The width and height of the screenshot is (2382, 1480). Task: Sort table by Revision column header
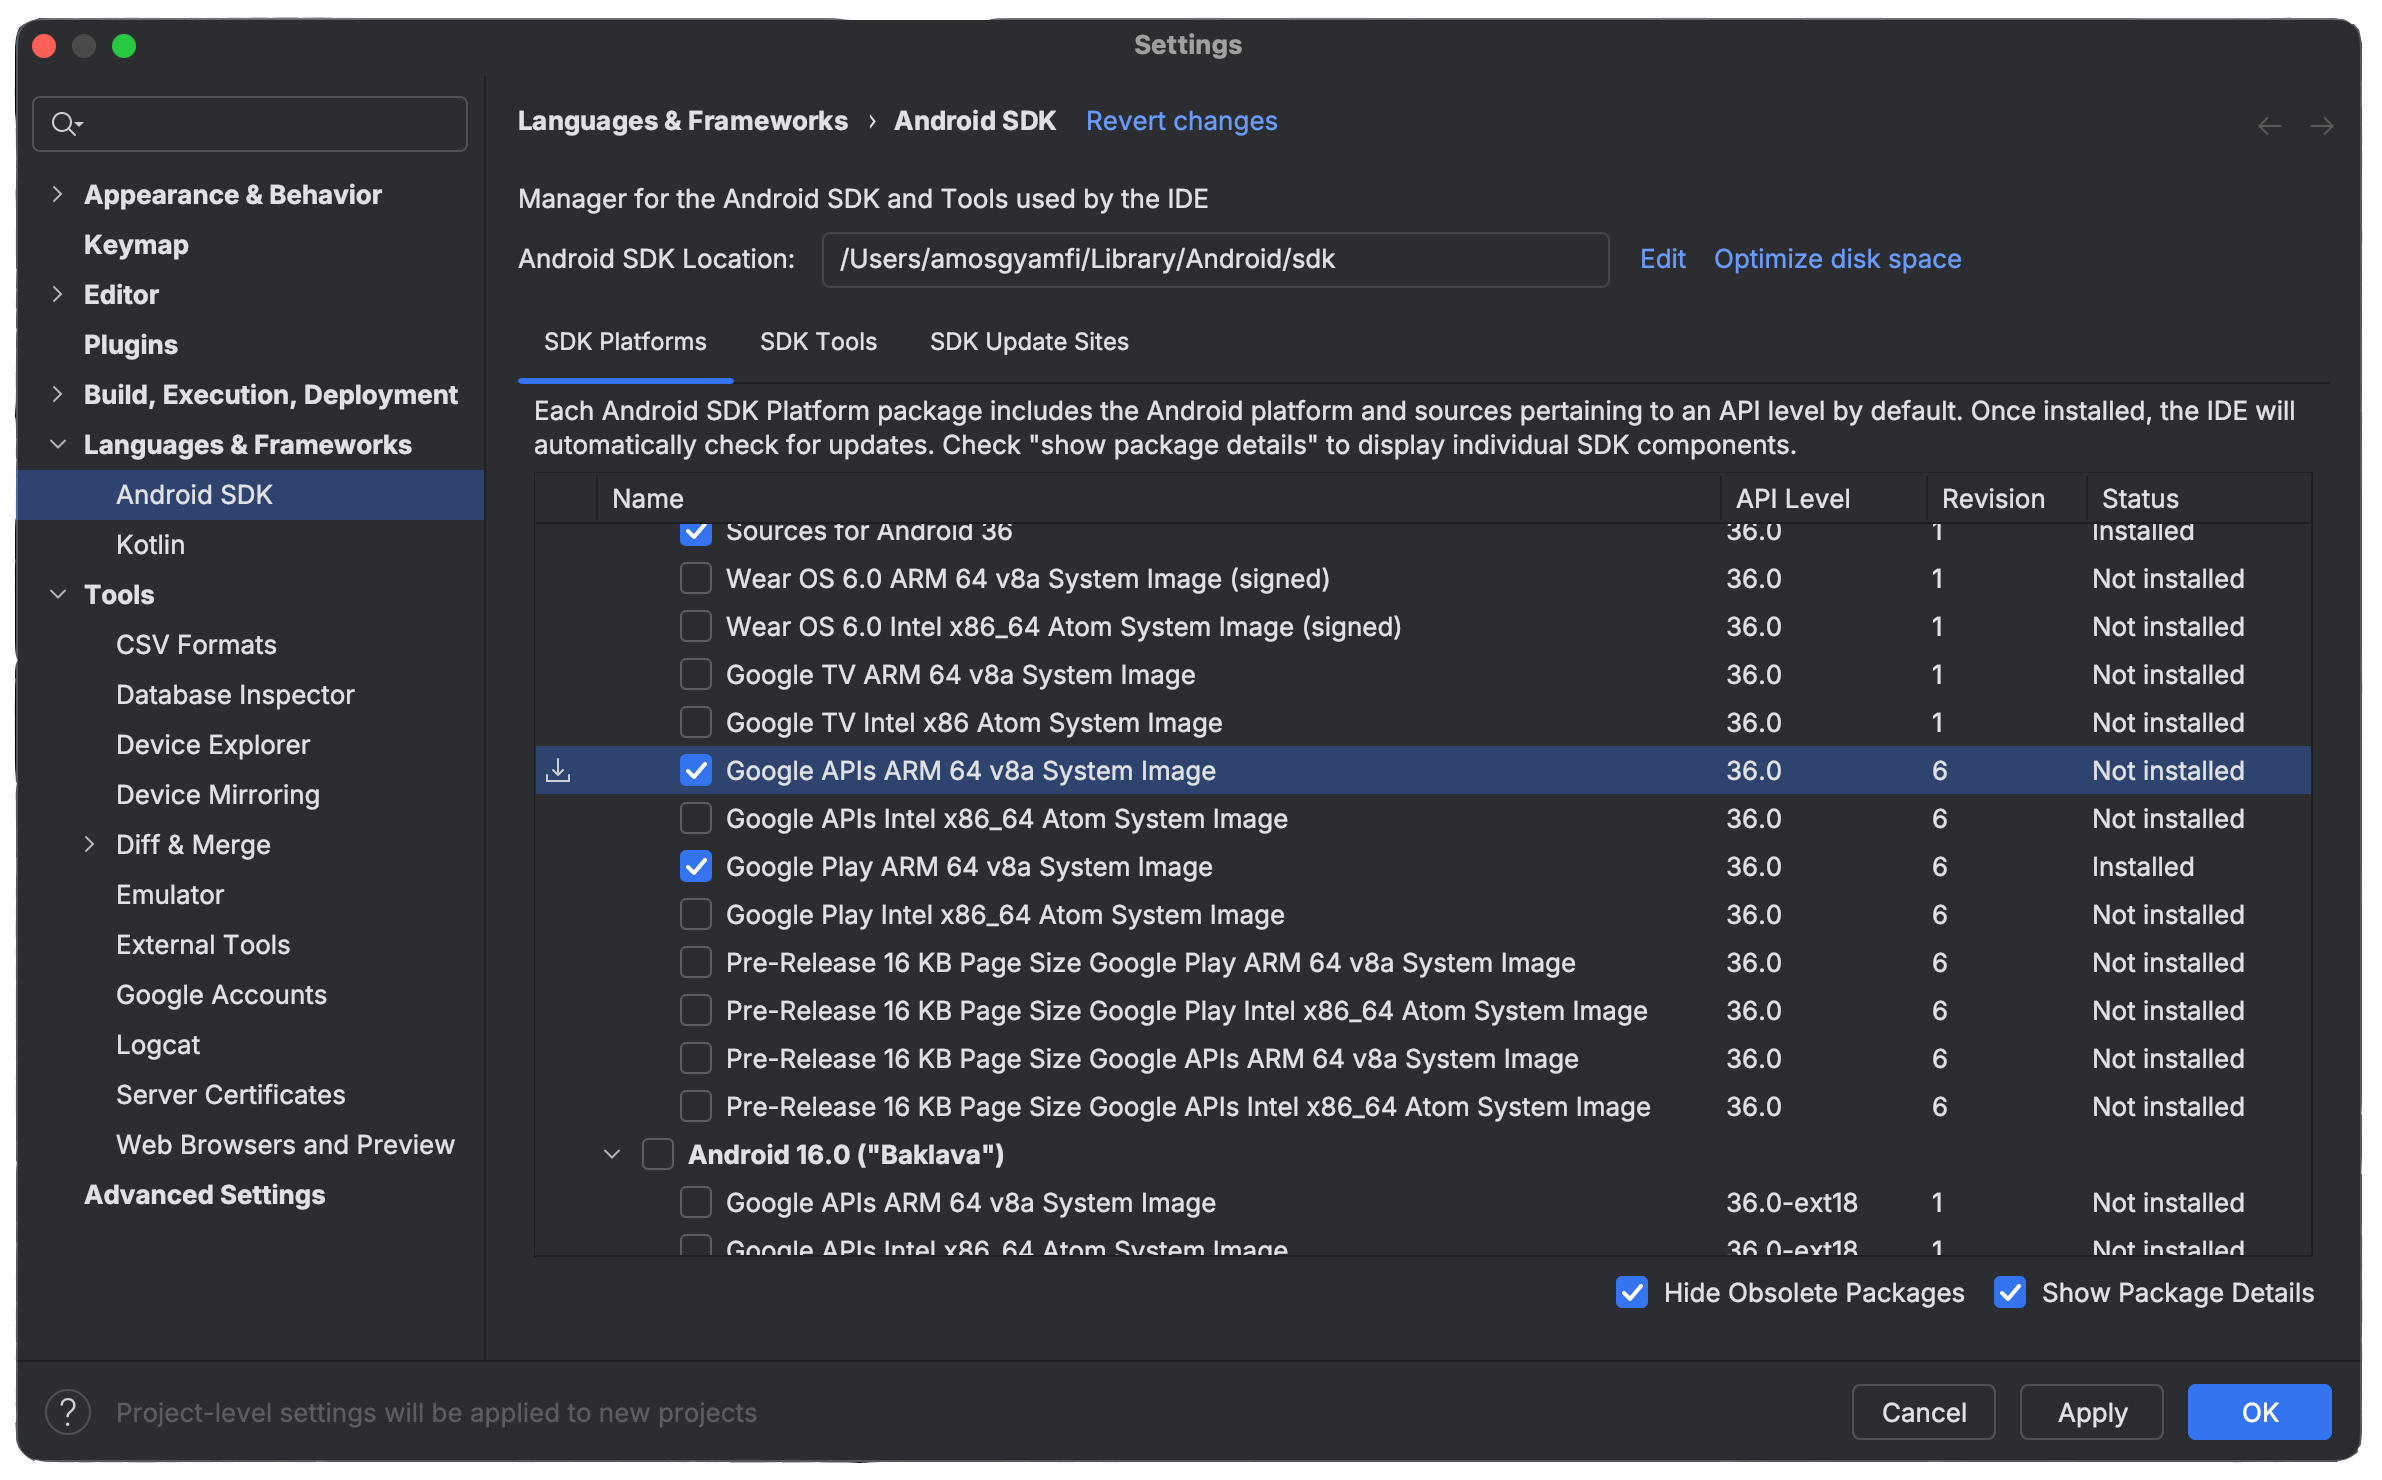[x=2006, y=498]
